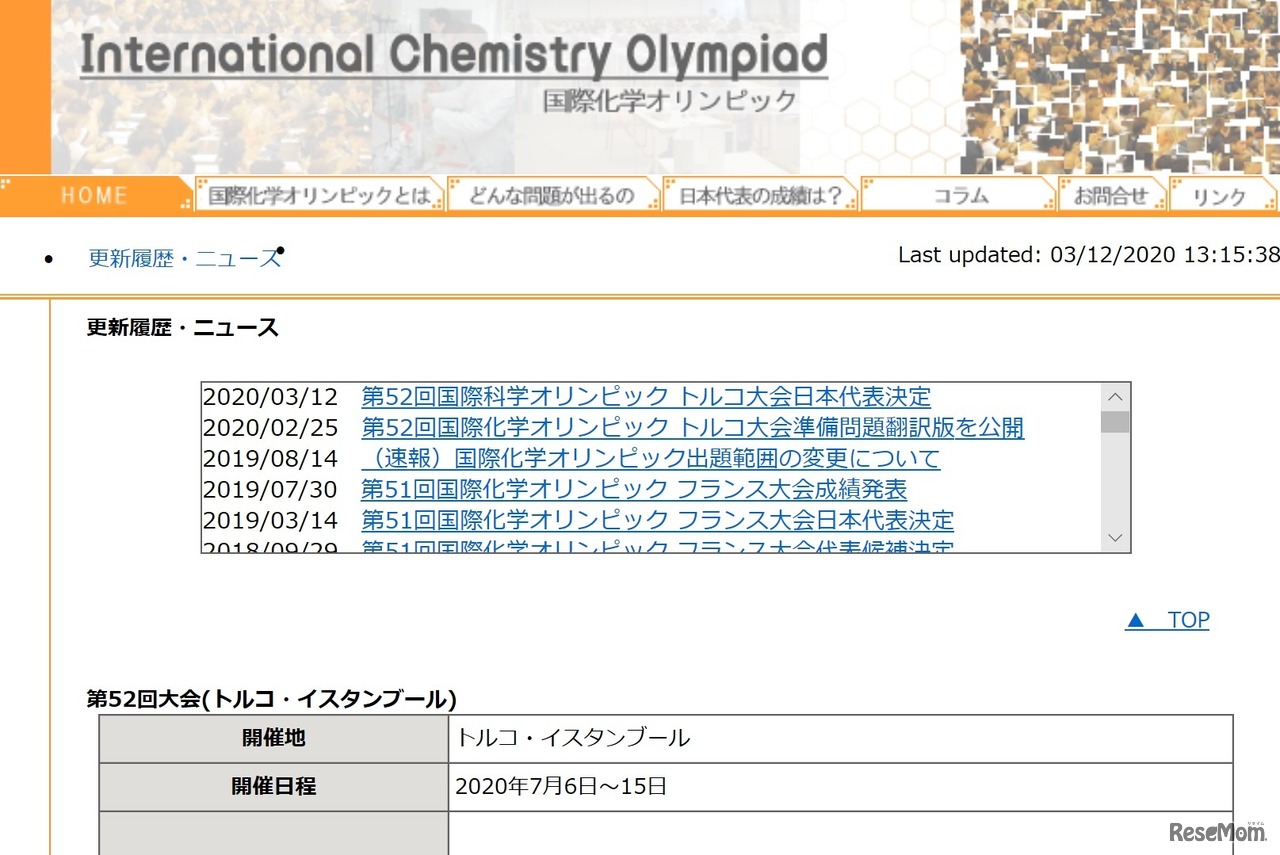
Task: Click the 出題範囲の変更について news link
Action: [649, 458]
